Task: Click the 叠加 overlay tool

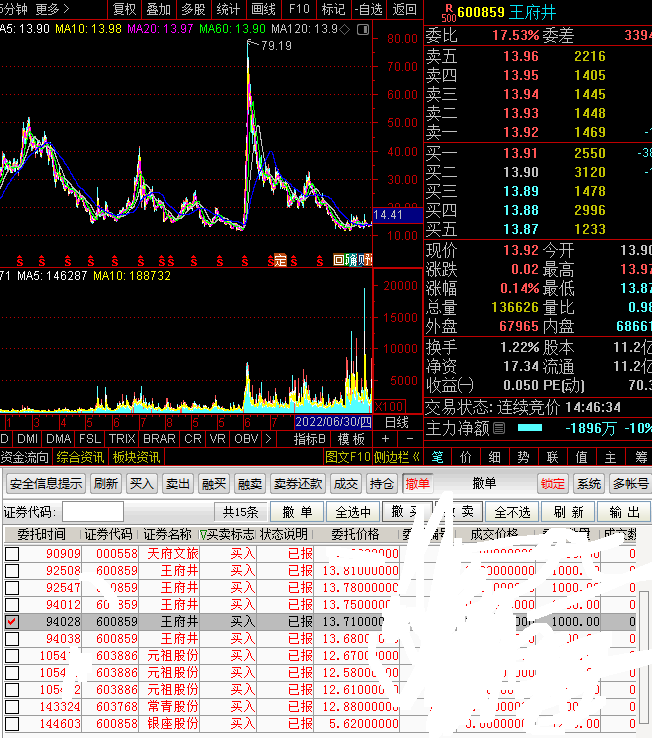Action: (x=159, y=9)
